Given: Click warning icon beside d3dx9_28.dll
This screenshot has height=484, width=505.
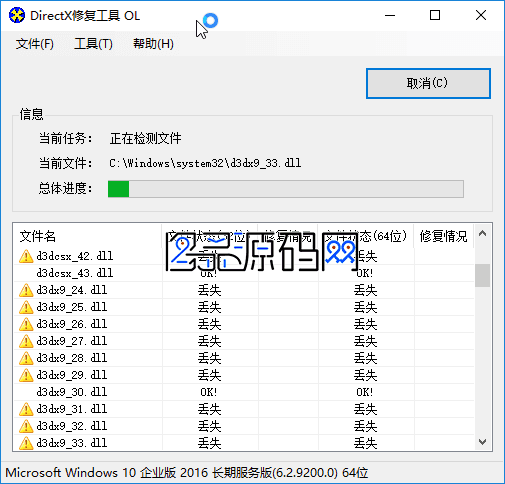Looking at the screenshot, I should tap(26, 358).
